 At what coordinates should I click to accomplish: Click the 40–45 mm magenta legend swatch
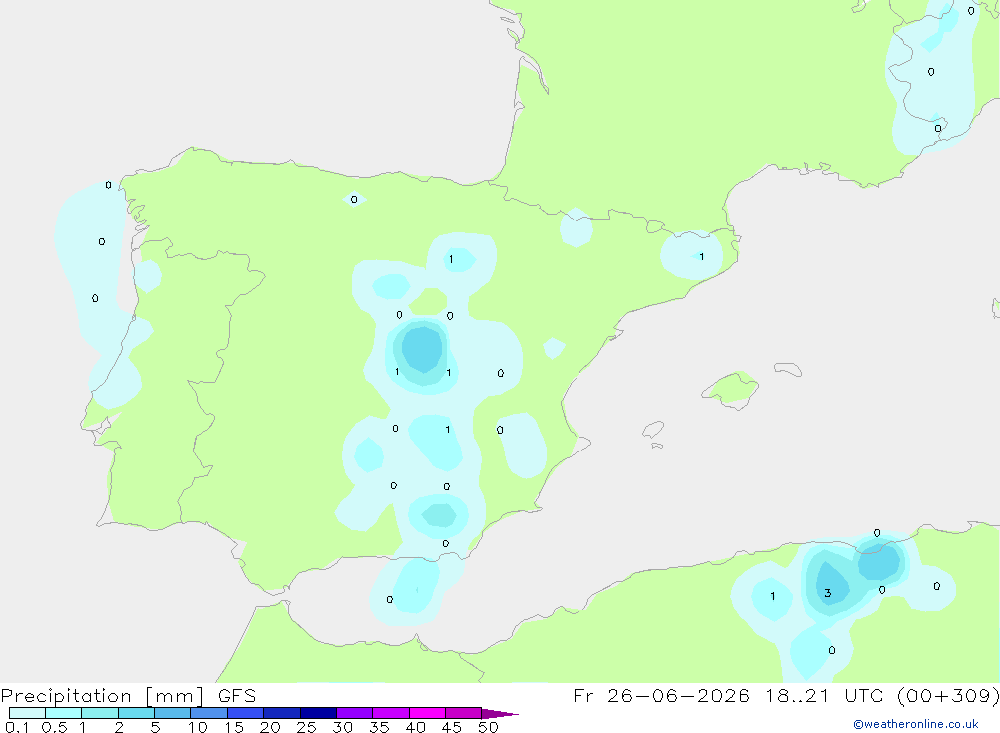(x=427, y=713)
